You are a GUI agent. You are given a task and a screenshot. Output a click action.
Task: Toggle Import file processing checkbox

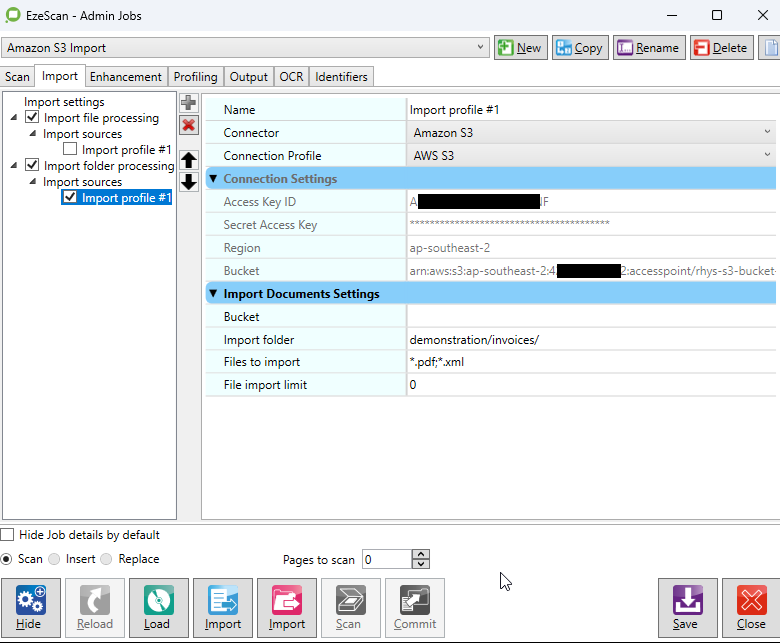click(32, 118)
